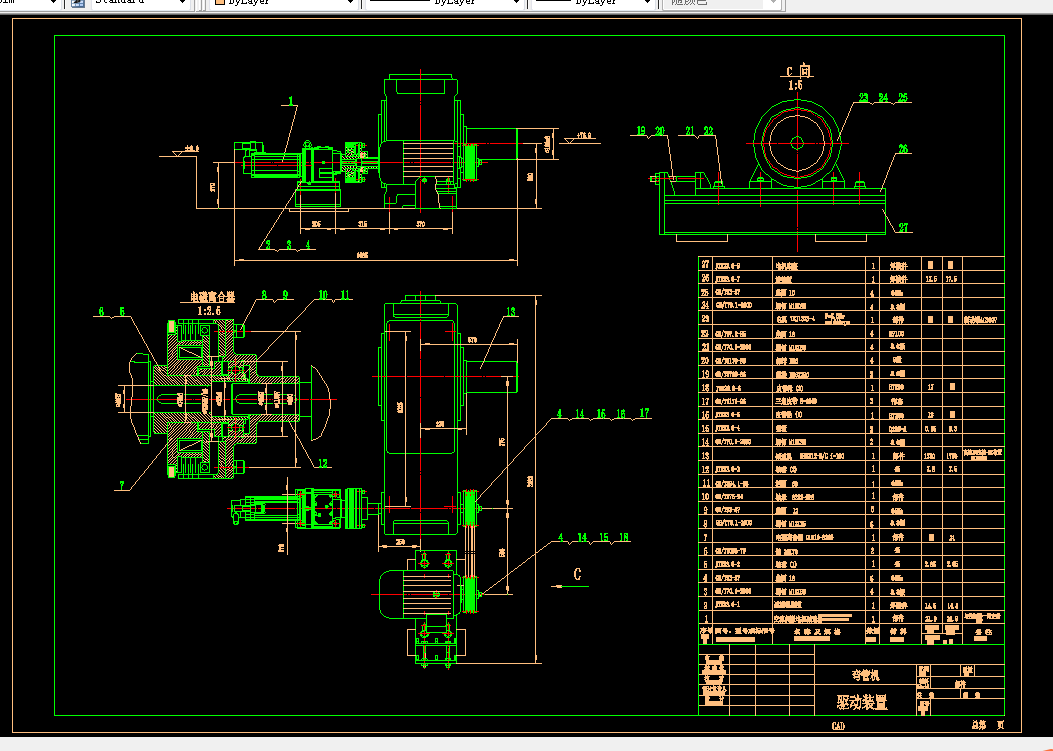Viewport: 1053px width, 751px height.
Task: Click the 驱动装置 title block text
Action: point(862,702)
